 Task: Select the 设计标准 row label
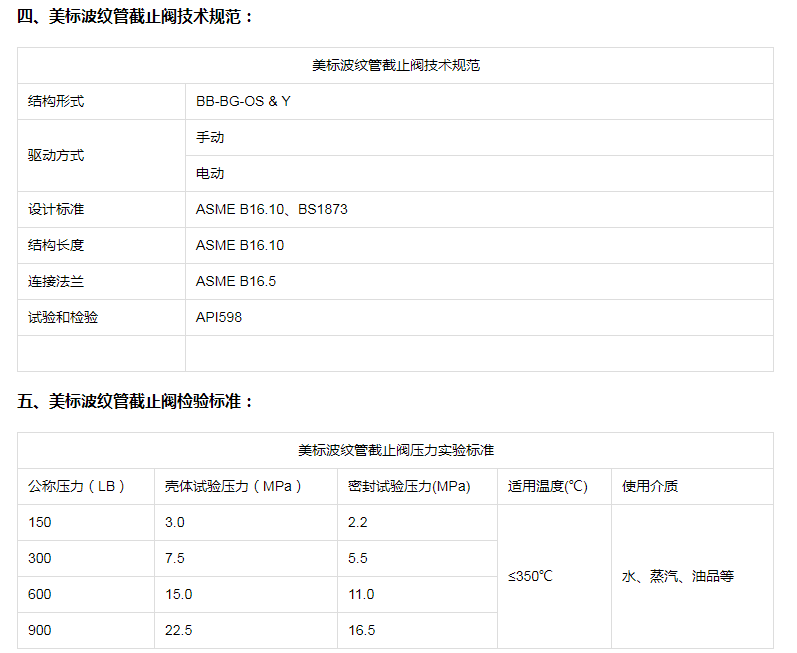57,210
